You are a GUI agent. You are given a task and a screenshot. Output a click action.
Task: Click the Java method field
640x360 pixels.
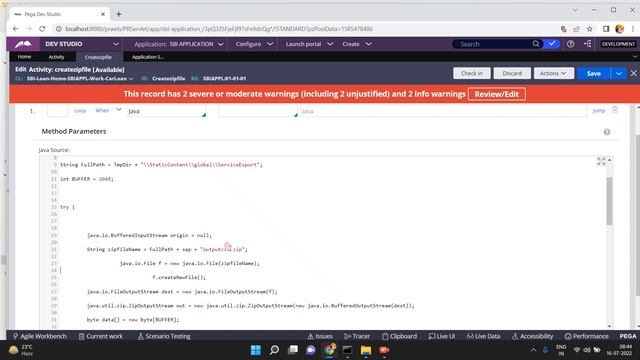pos(166,111)
